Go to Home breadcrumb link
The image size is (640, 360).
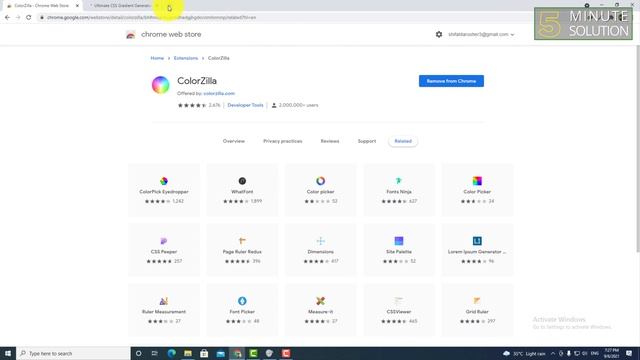click(x=157, y=58)
